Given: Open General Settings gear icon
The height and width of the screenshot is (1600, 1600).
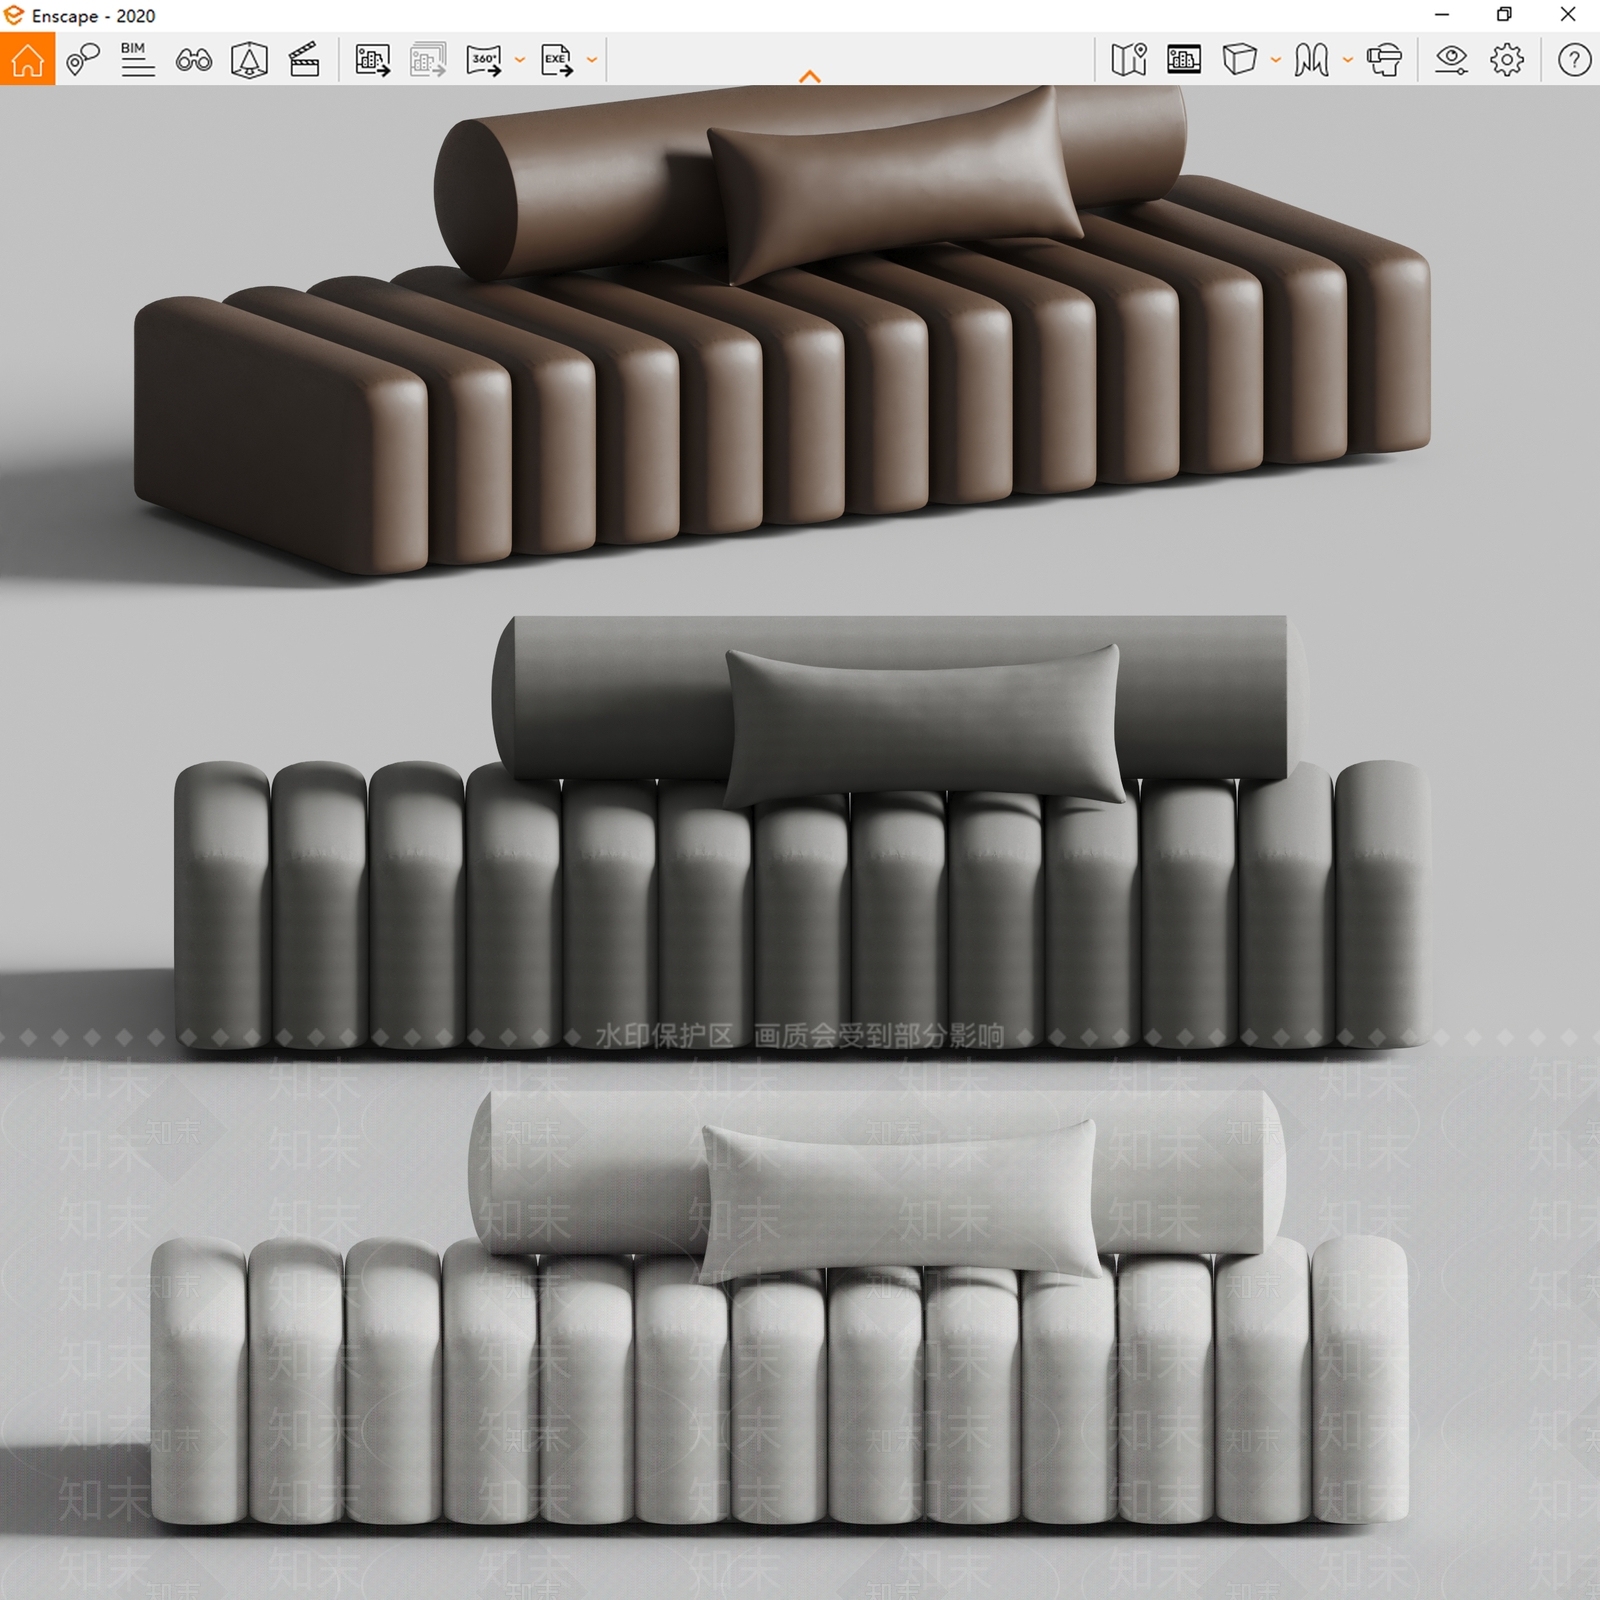Looking at the screenshot, I should [x=1507, y=60].
